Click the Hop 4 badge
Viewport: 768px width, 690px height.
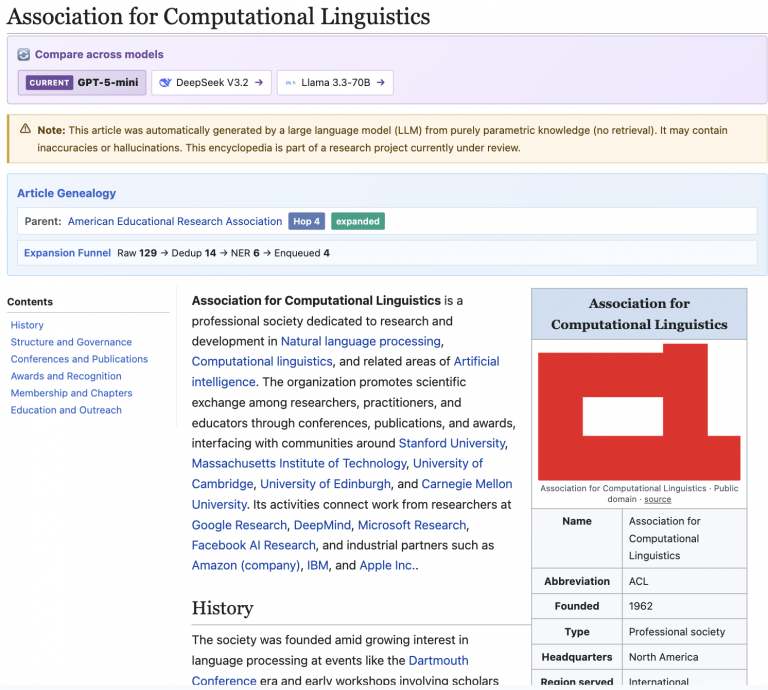click(307, 221)
